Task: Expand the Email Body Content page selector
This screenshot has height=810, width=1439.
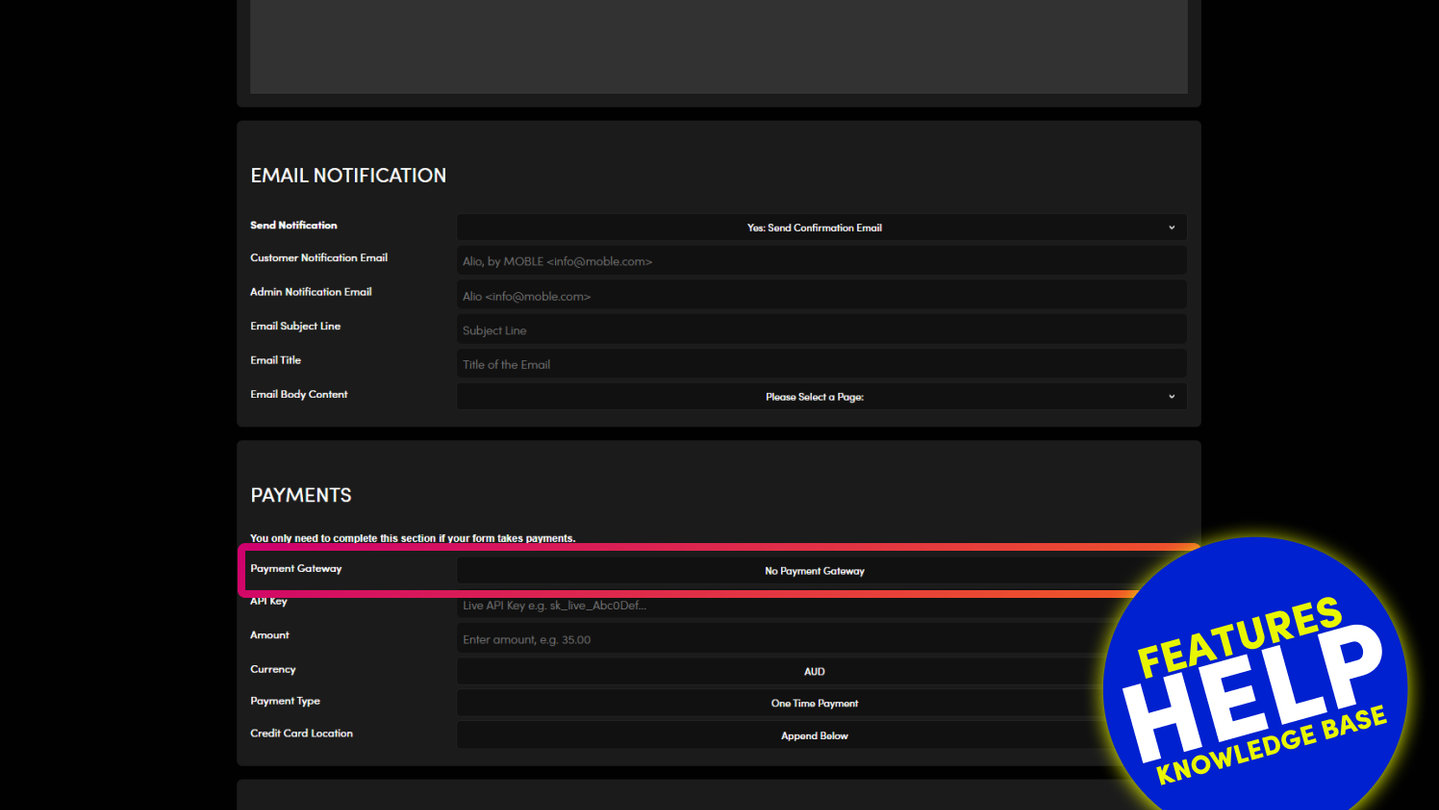Action: [x=813, y=397]
